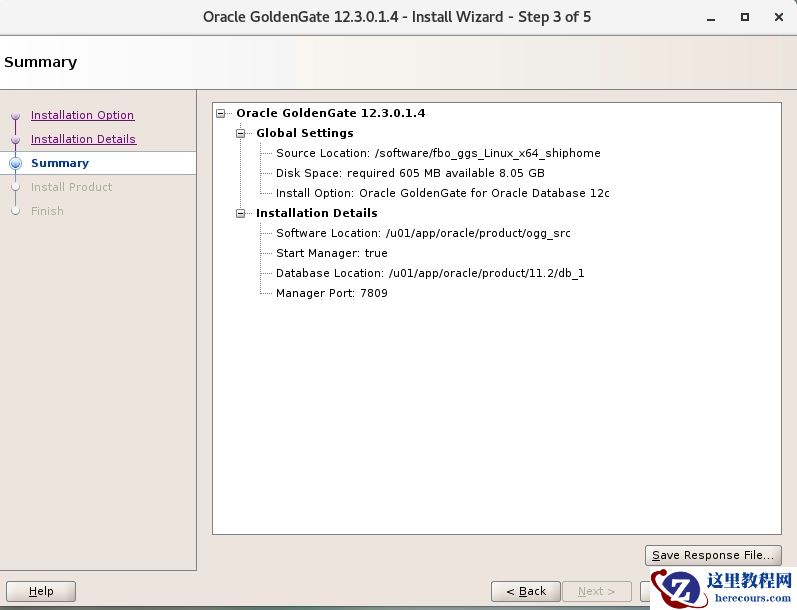Screen dimensions: 797x610
Task: Select the Manager Port: 7809 row
Action: click(x=332, y=293)
